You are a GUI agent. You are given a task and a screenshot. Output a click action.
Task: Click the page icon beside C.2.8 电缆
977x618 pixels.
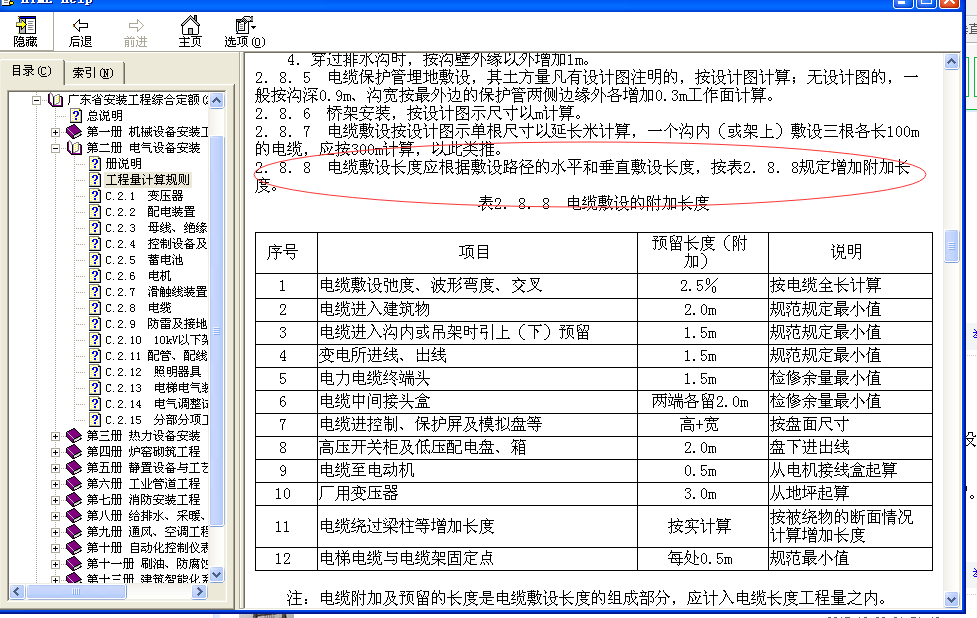pyautogui.click(x=95, y=308)
